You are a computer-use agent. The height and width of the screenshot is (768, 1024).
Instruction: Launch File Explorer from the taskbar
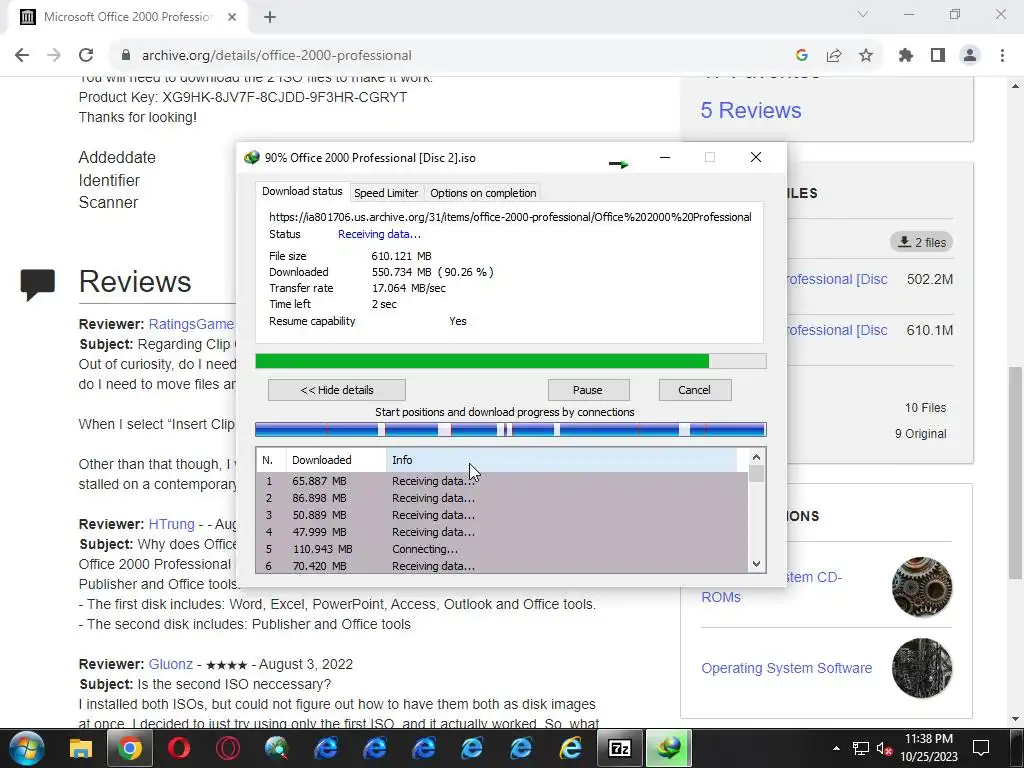[x=81, y=748]
